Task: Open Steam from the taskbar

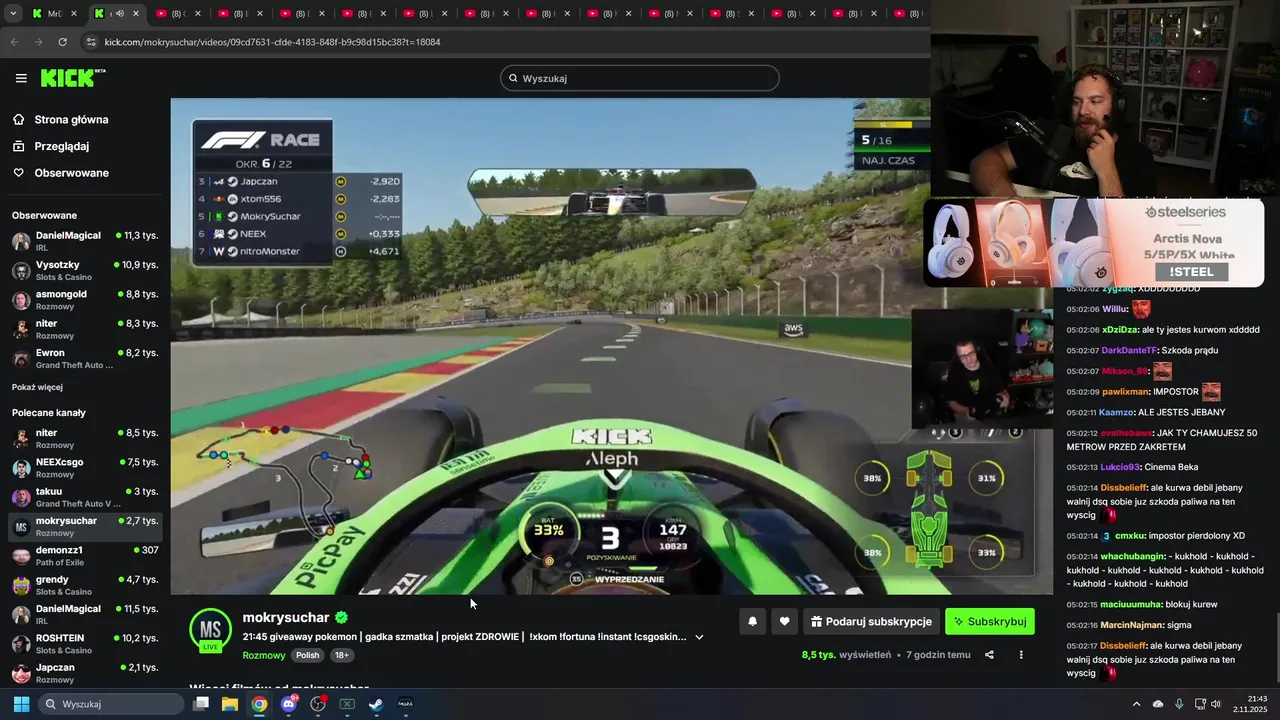Action: (x=376, y=704)
